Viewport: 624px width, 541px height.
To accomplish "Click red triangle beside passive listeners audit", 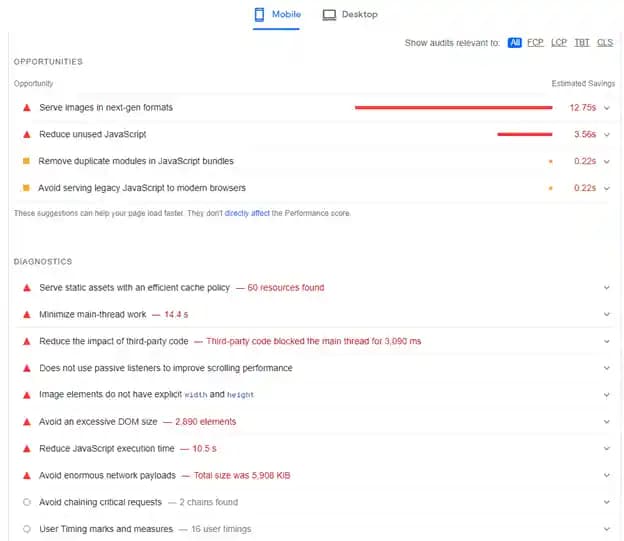I will [27, 368].
